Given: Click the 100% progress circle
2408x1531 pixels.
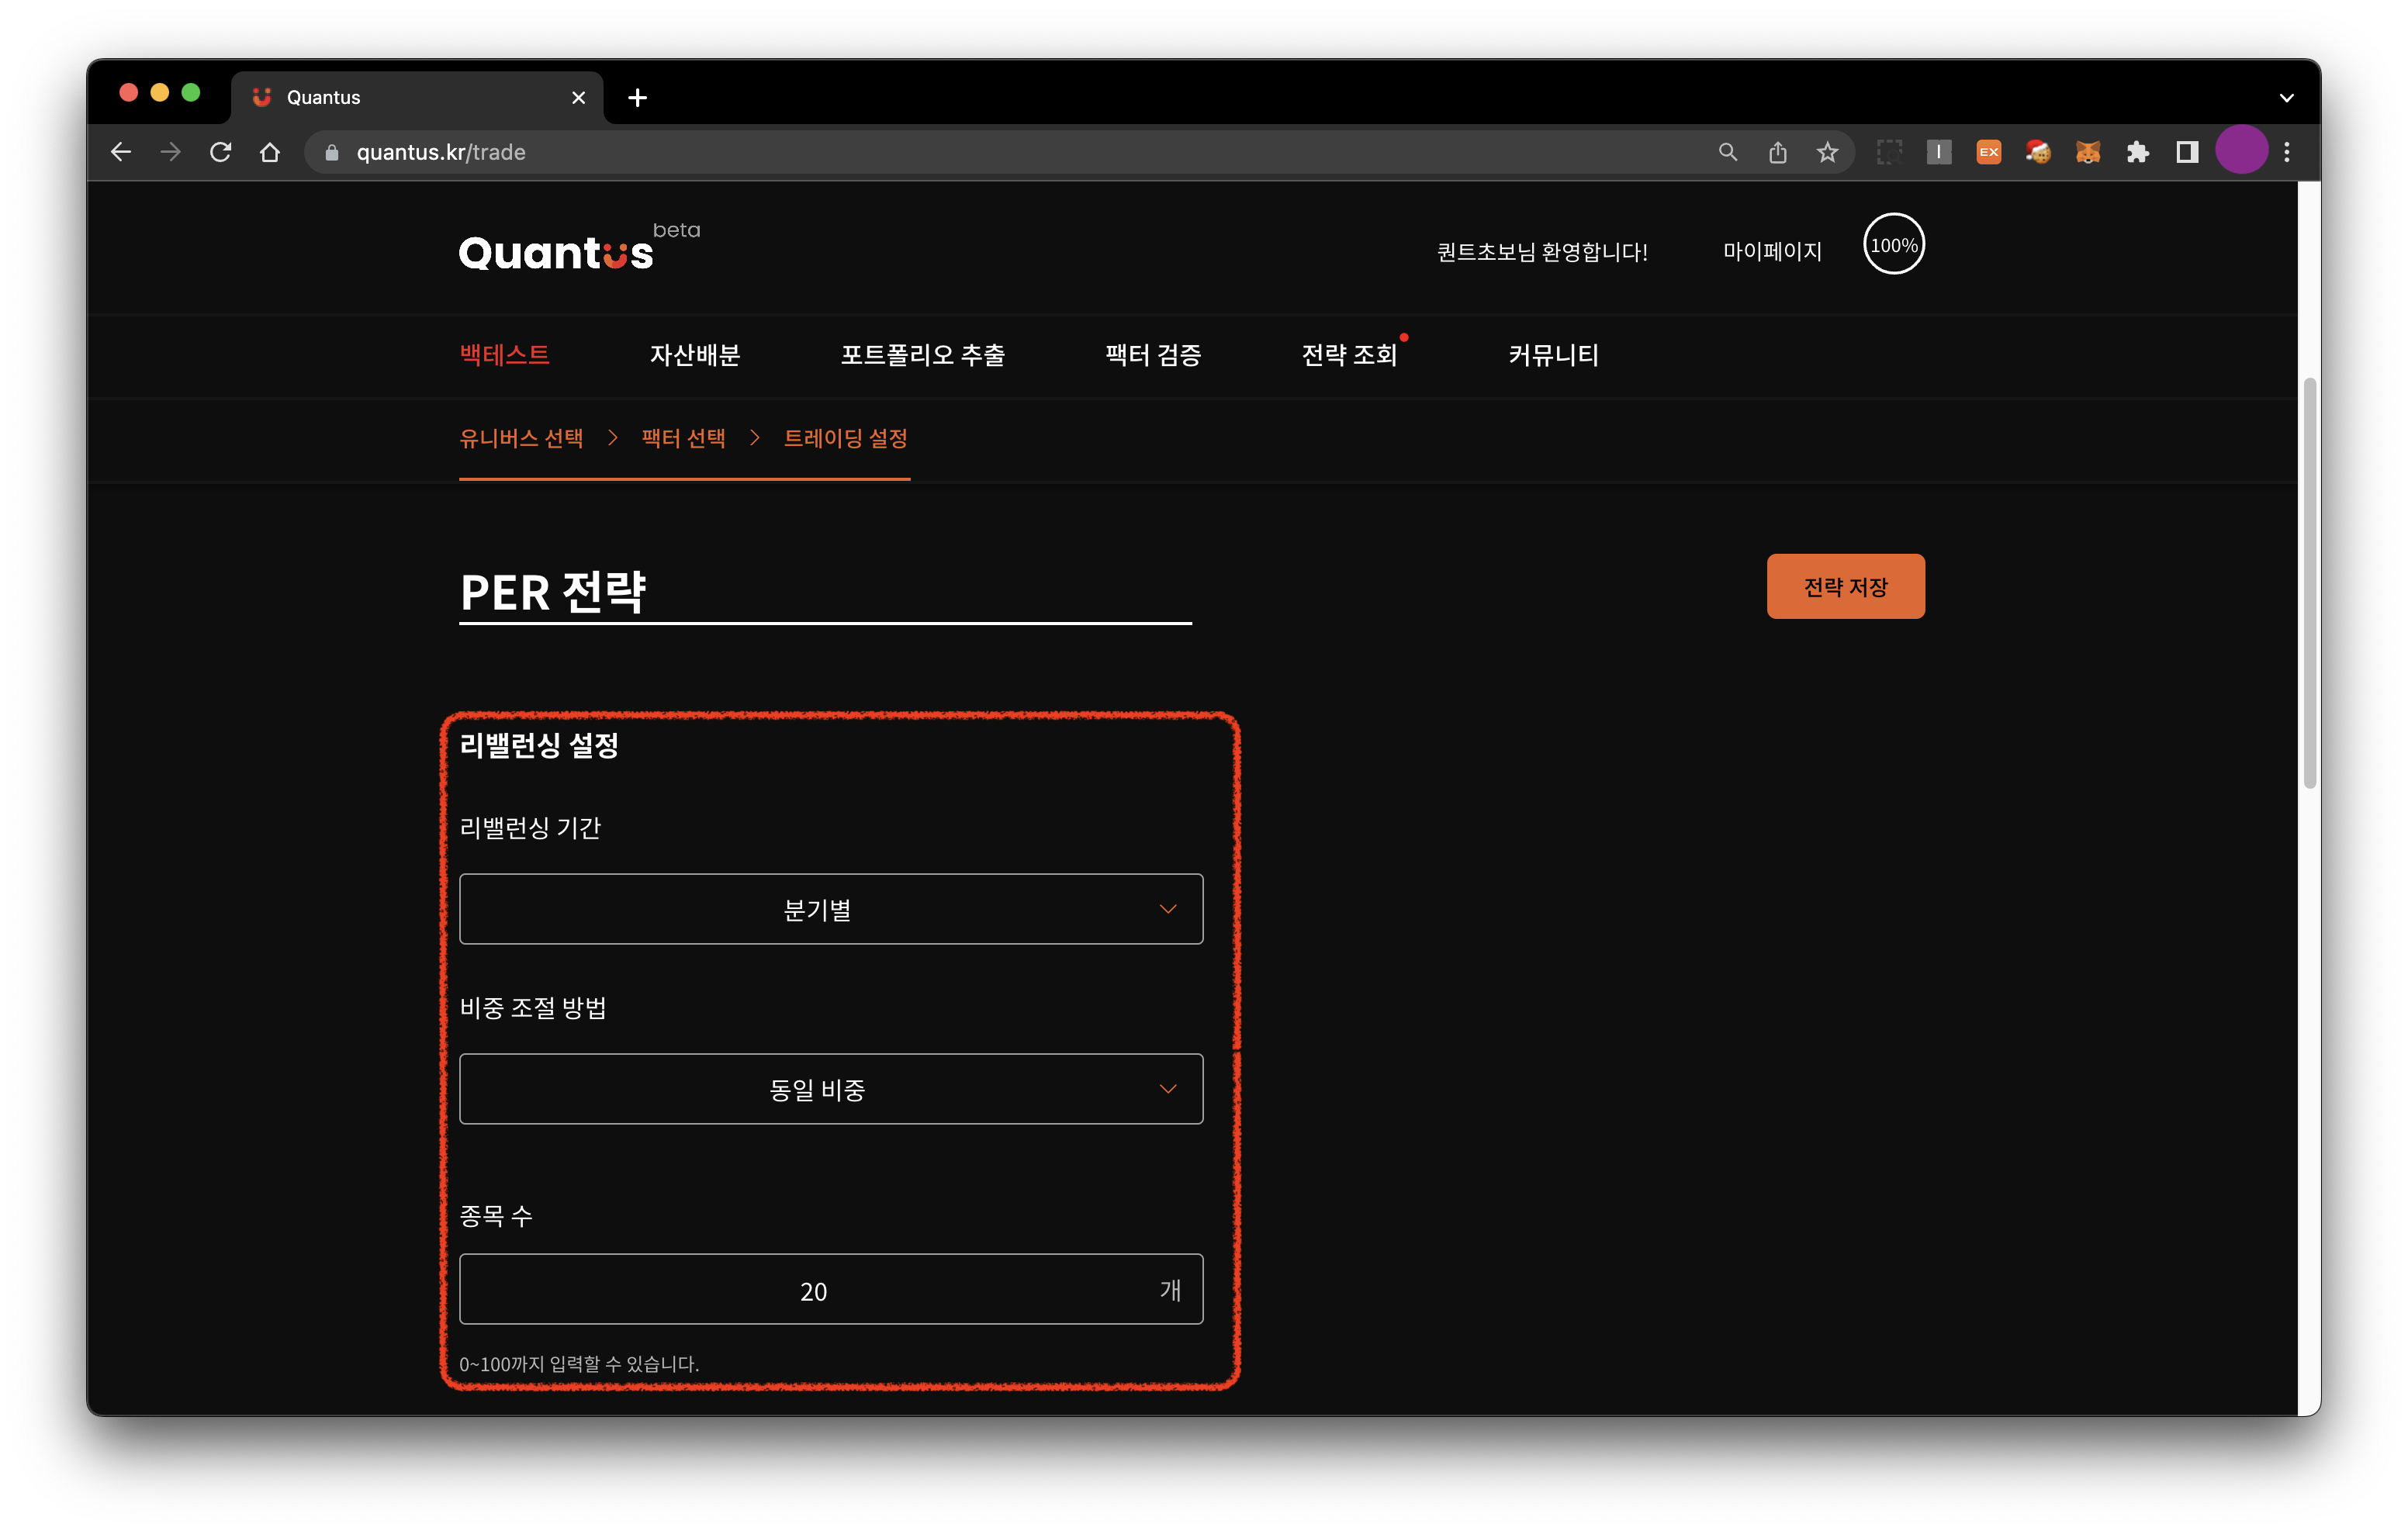Looking at the screenshot, I should (x=1893, y=245).
